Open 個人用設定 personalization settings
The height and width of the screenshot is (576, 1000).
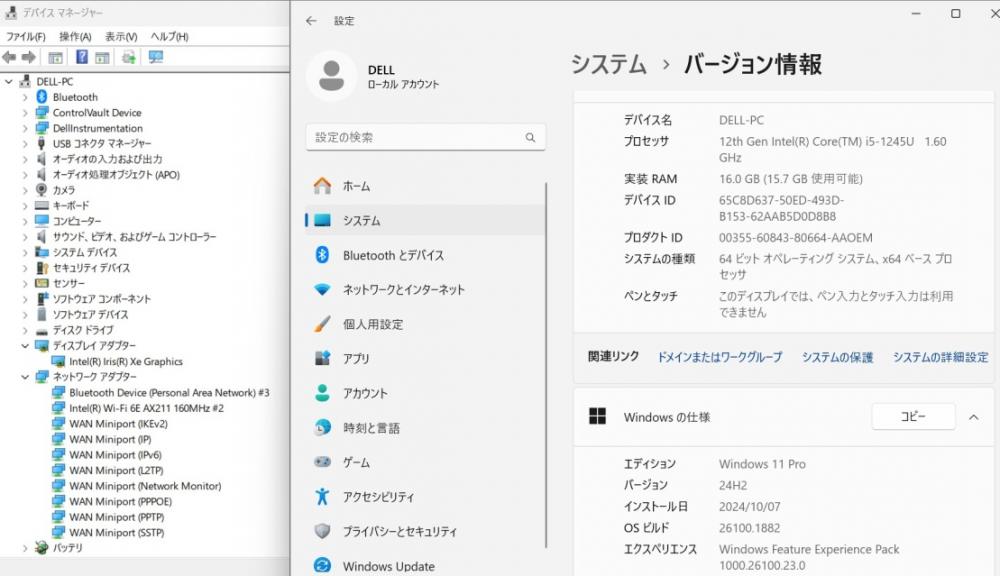[x=425, y=324]
